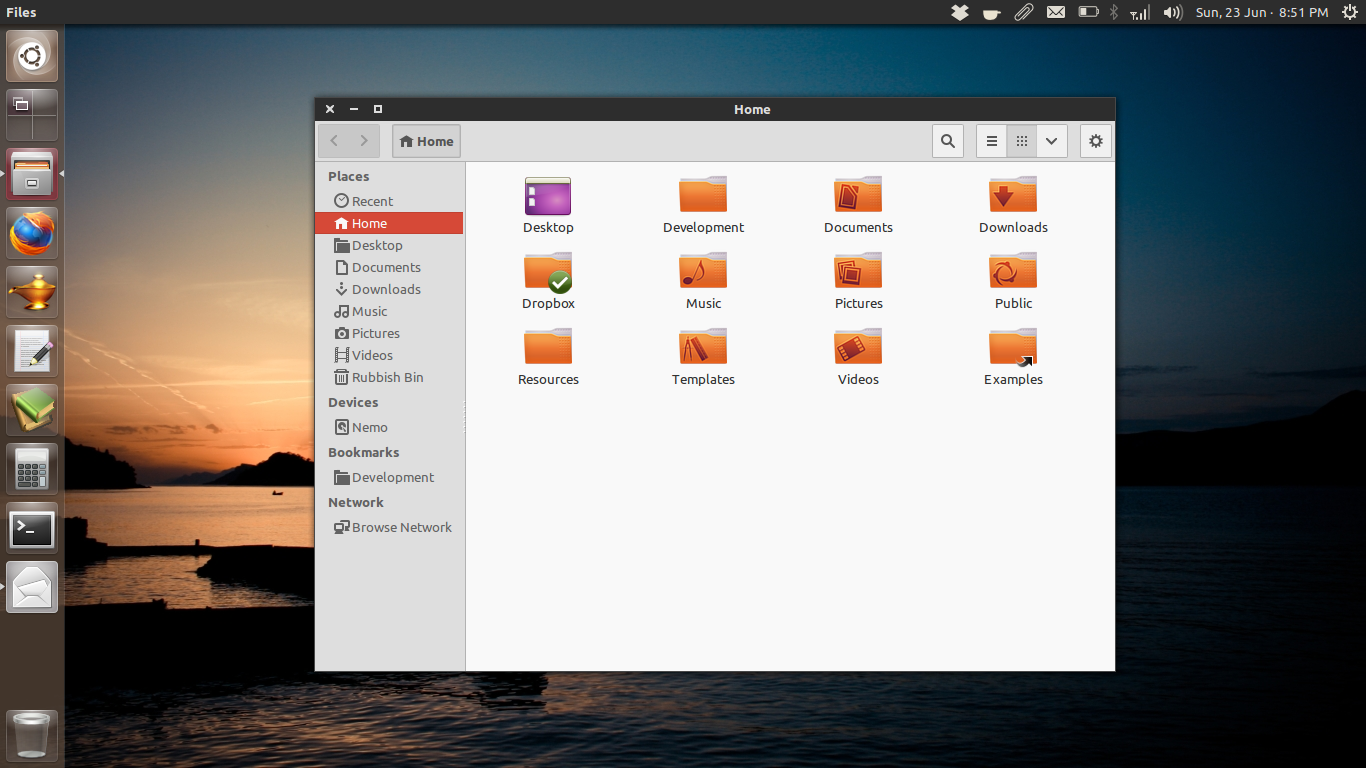
Task: Select the Nemo device in sidebar
Action: point(389,427)
